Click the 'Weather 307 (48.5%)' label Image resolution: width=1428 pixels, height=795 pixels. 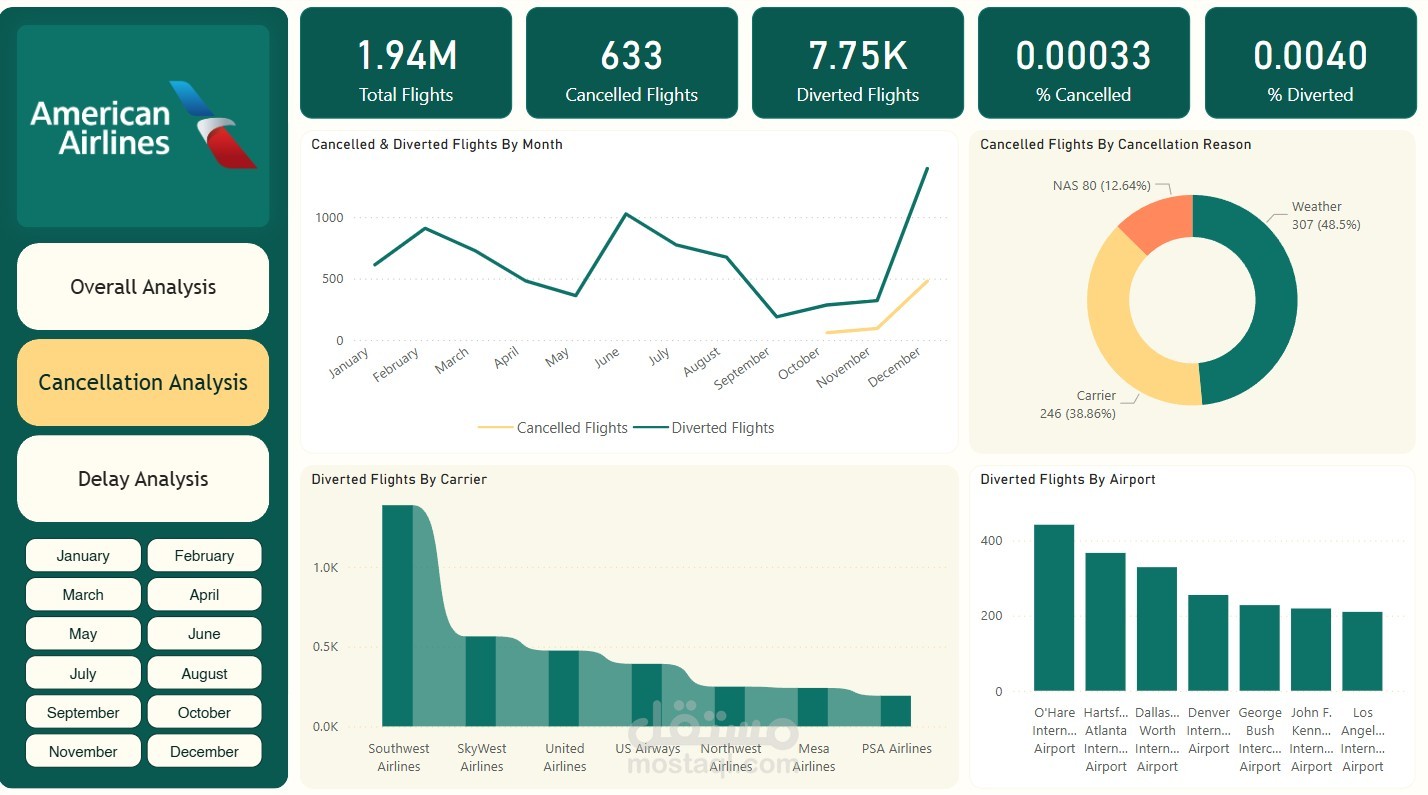point(1325,215)
